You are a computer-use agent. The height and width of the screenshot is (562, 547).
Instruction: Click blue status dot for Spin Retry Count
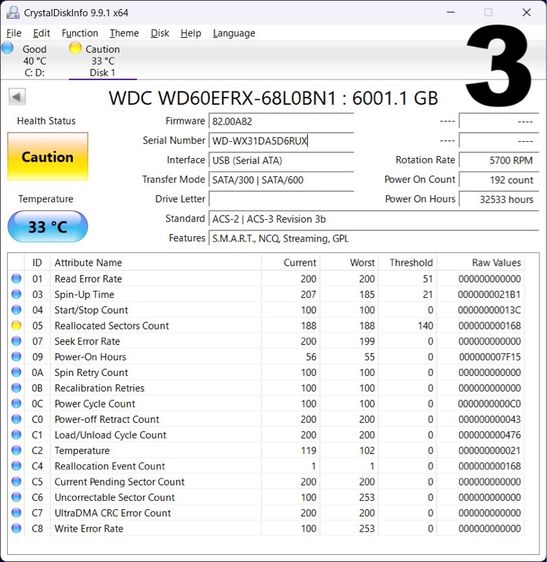[x=16, y=372]
